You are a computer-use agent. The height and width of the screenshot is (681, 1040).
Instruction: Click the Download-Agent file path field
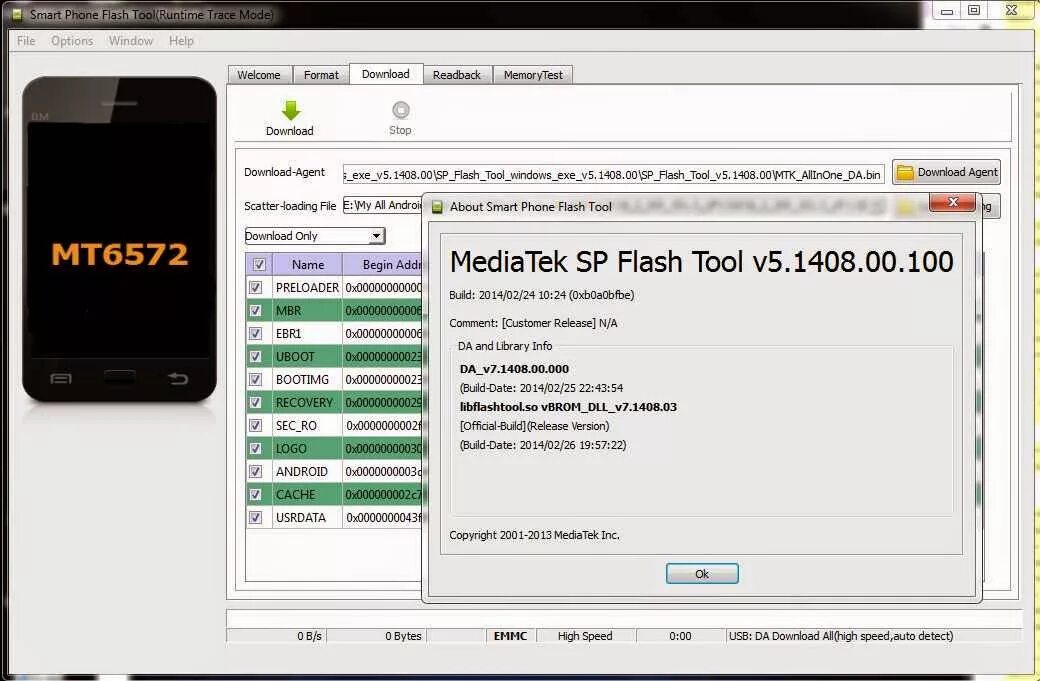[614, 174]
